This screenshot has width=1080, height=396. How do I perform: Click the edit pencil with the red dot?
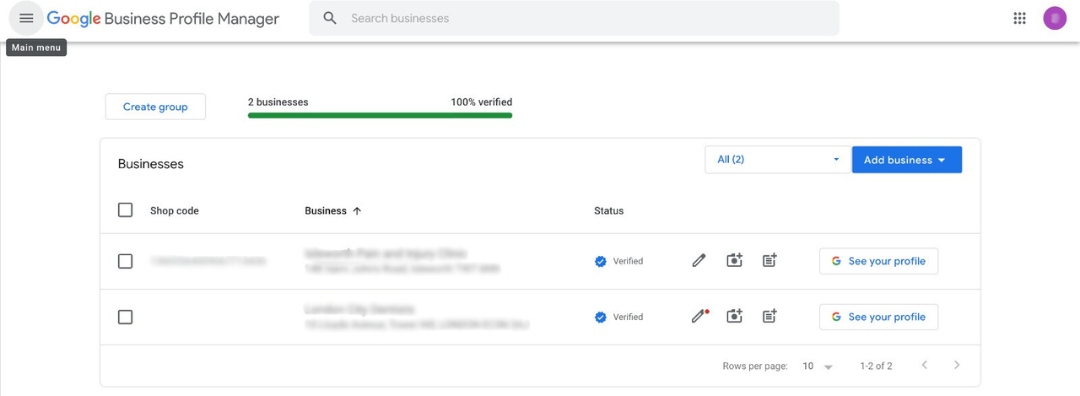pyautogui.click(x=700, y=317)
